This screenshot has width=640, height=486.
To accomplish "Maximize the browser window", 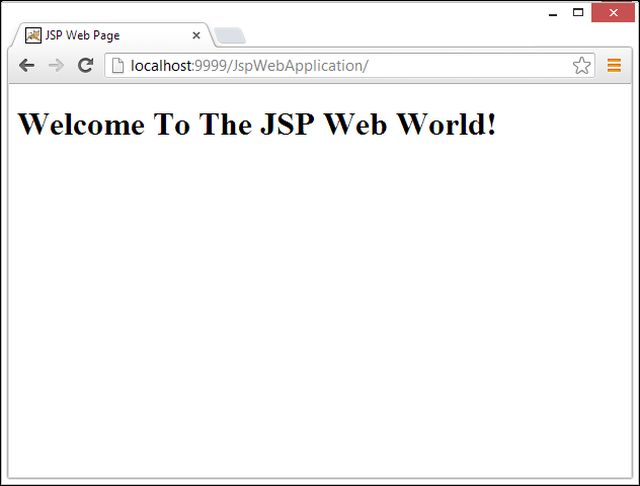I will (x=578, y=13).
